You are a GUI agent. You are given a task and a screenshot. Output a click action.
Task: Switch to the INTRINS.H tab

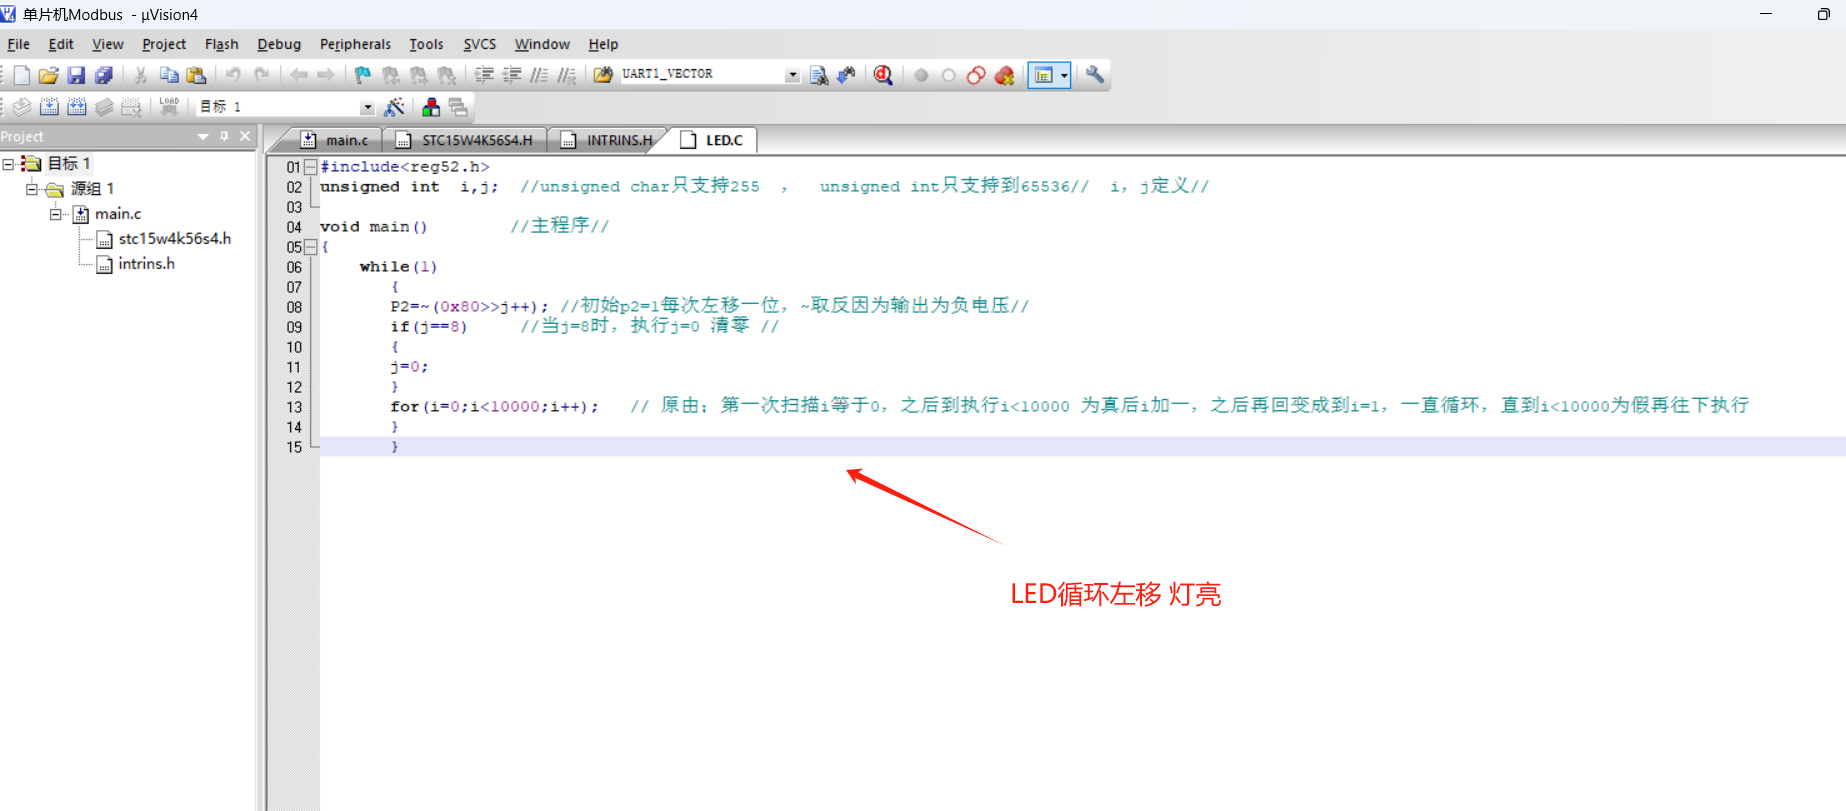pos(608,140)
